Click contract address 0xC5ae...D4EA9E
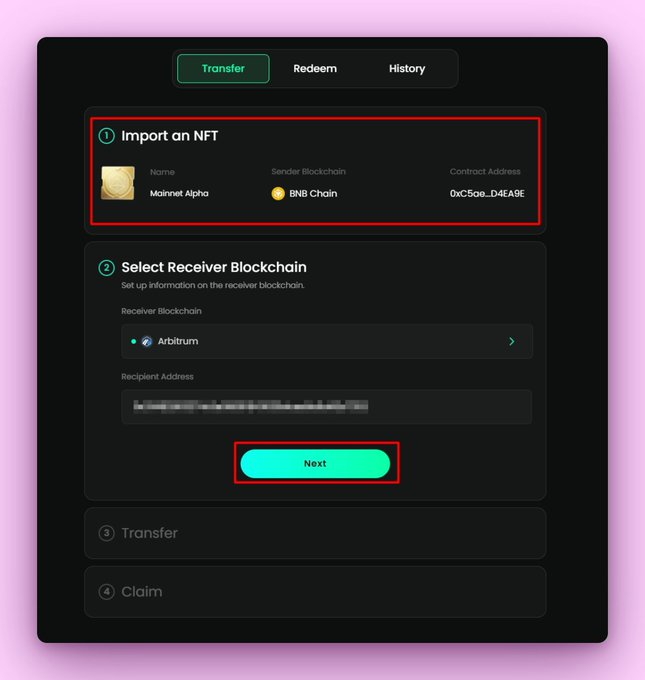Image resolution: width=645 pixels, height=680 pixels. coord(487,193)
